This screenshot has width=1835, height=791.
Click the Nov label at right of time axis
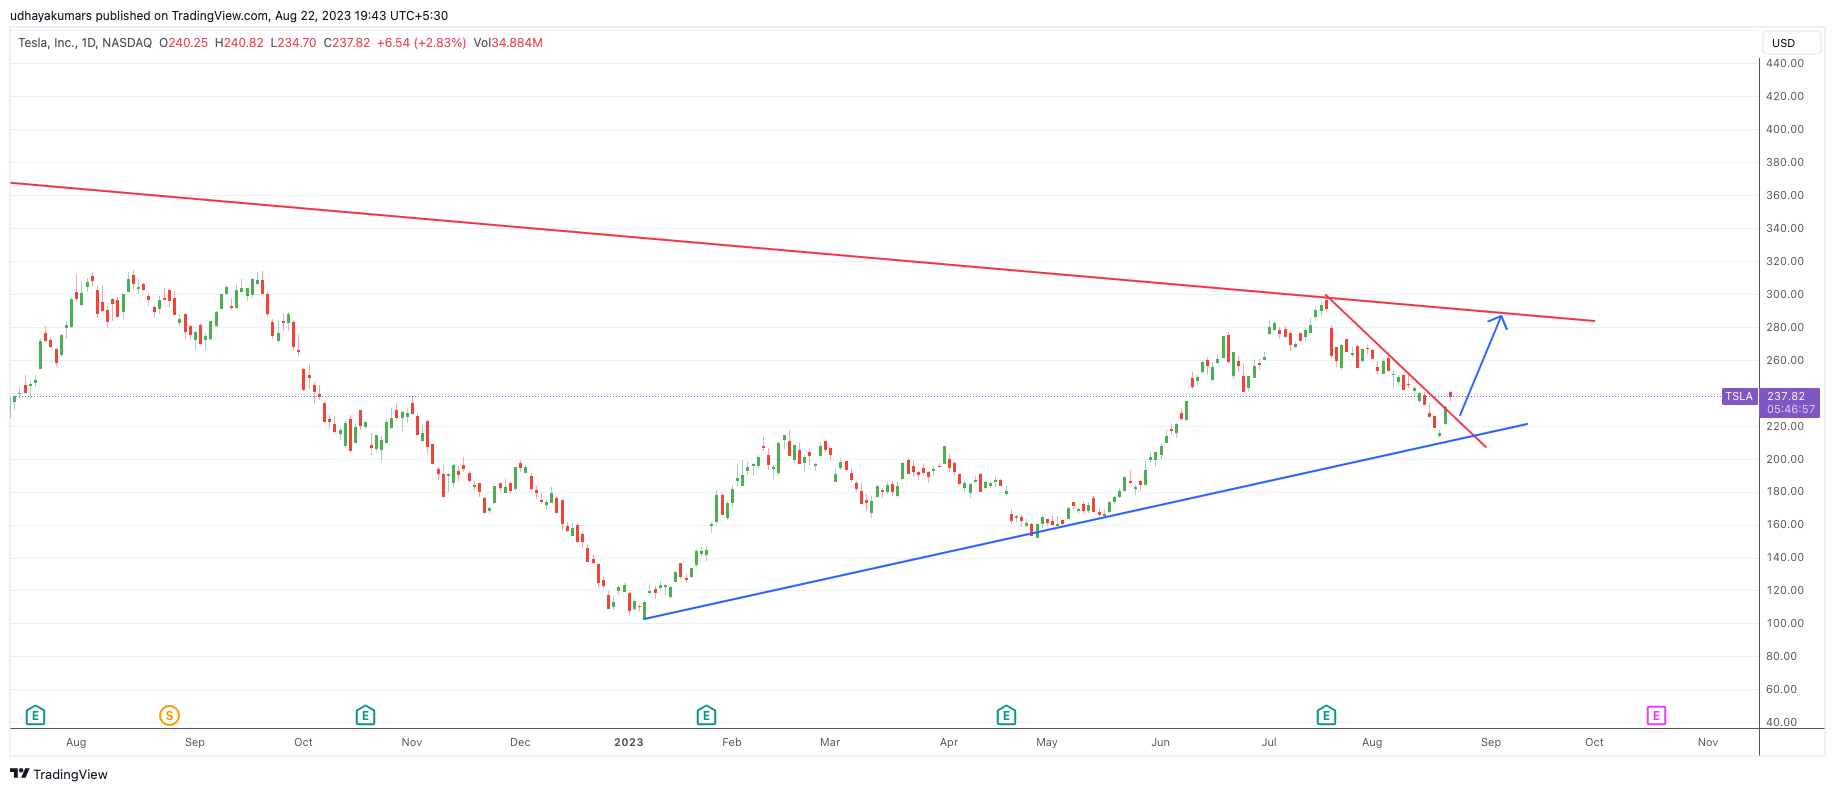pos(1708,742)
